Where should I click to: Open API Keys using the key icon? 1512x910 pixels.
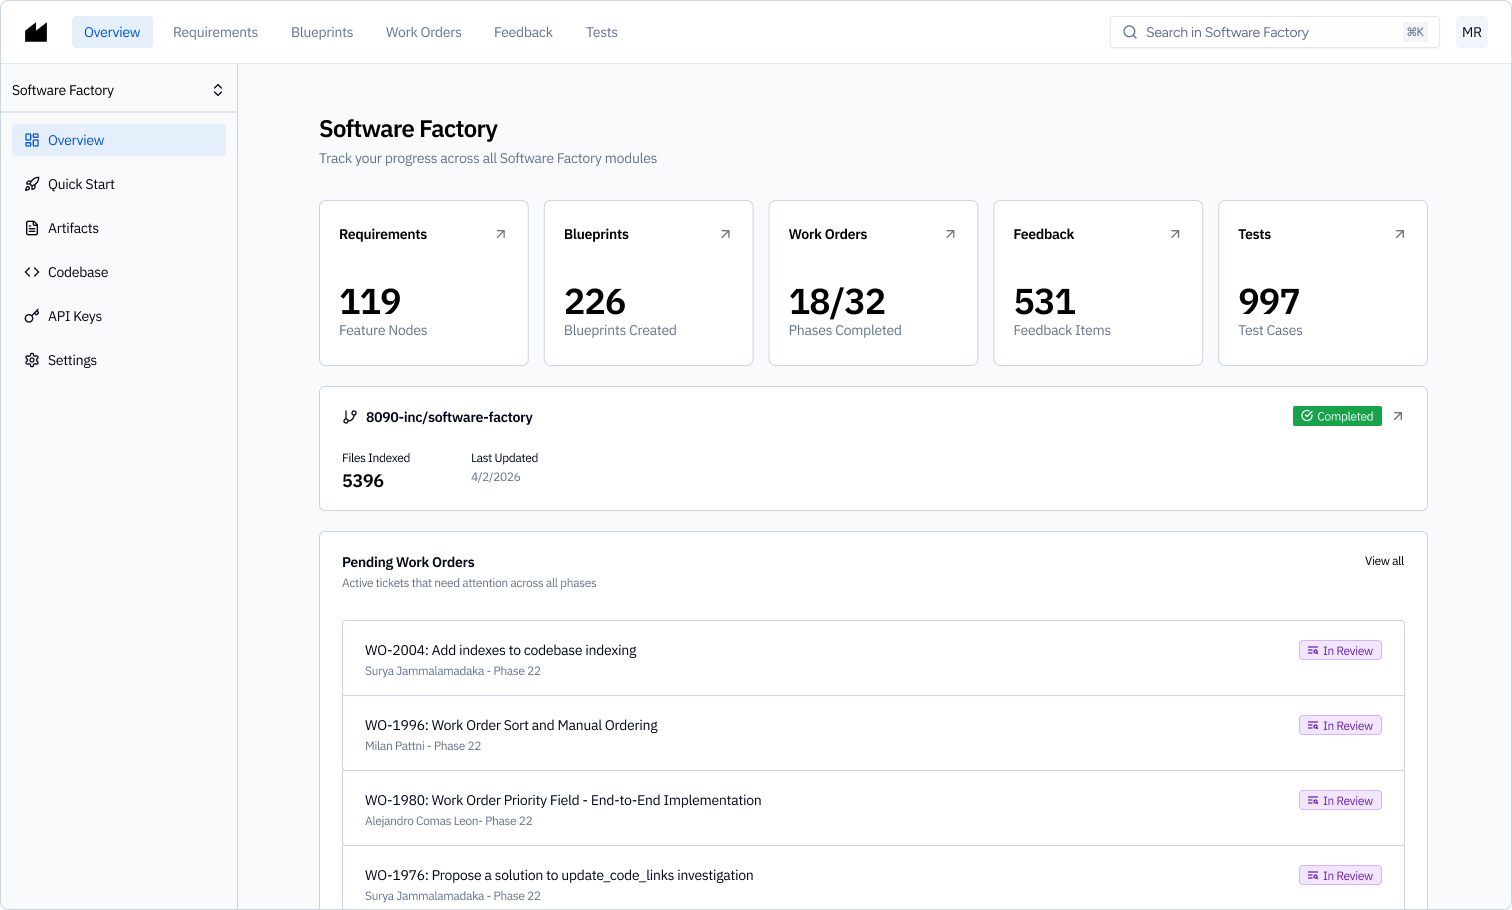[x=30, y=316]
